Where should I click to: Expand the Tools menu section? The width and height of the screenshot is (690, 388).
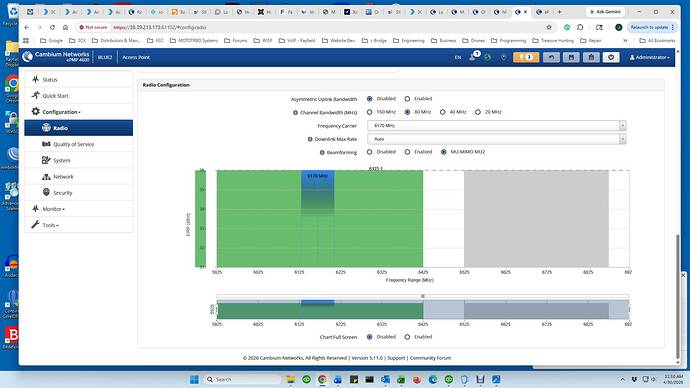78,225
